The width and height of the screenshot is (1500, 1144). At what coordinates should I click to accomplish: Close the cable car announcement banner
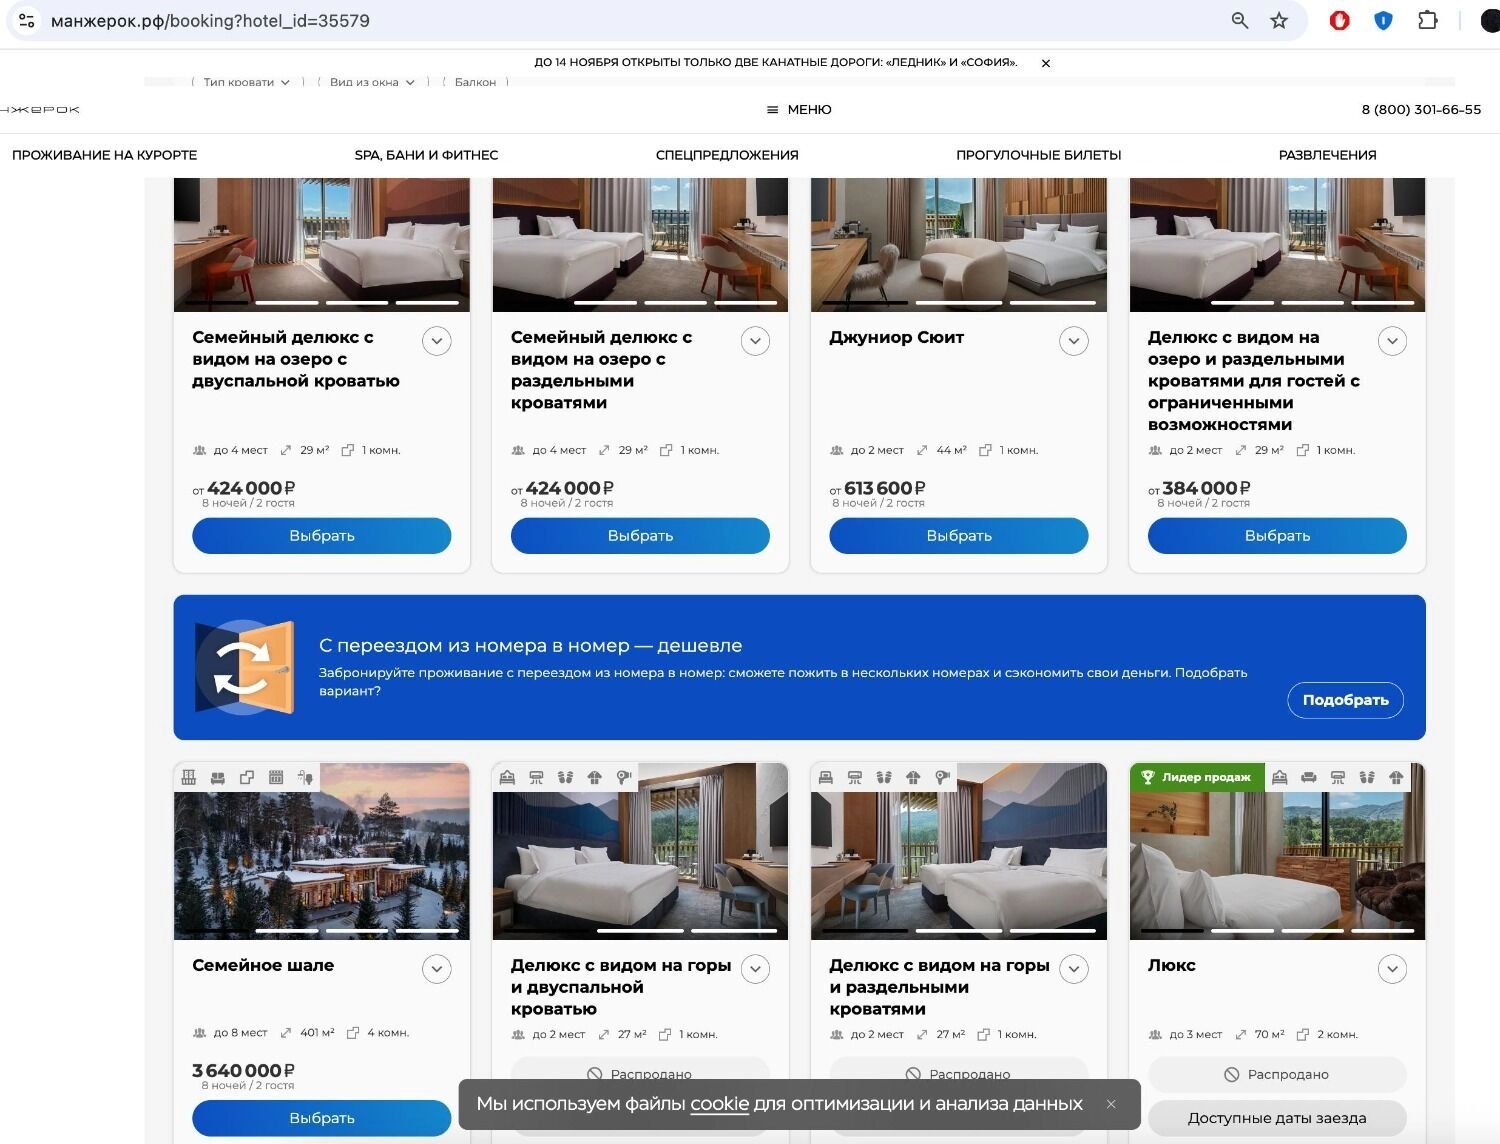coord(1046,63)
